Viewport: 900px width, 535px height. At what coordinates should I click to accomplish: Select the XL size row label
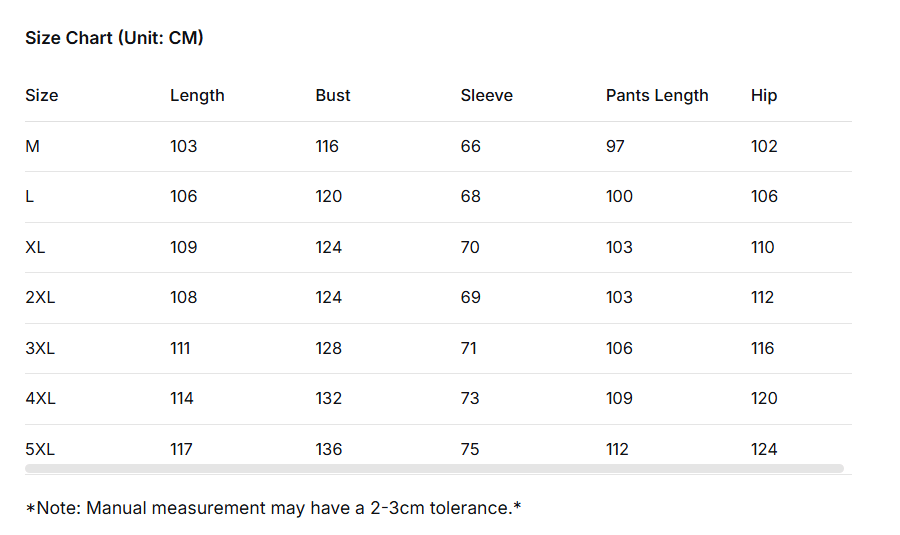pyautogui.click(x=35, y=247)
